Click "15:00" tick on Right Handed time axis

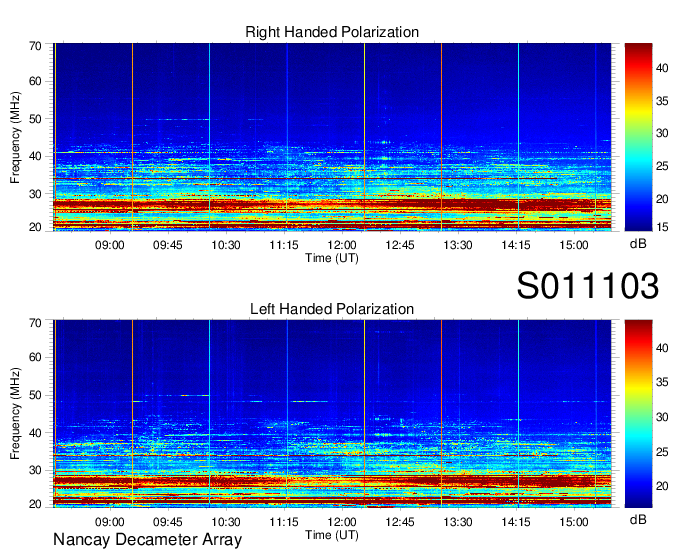pyautogui.click(x=574, y=245)
